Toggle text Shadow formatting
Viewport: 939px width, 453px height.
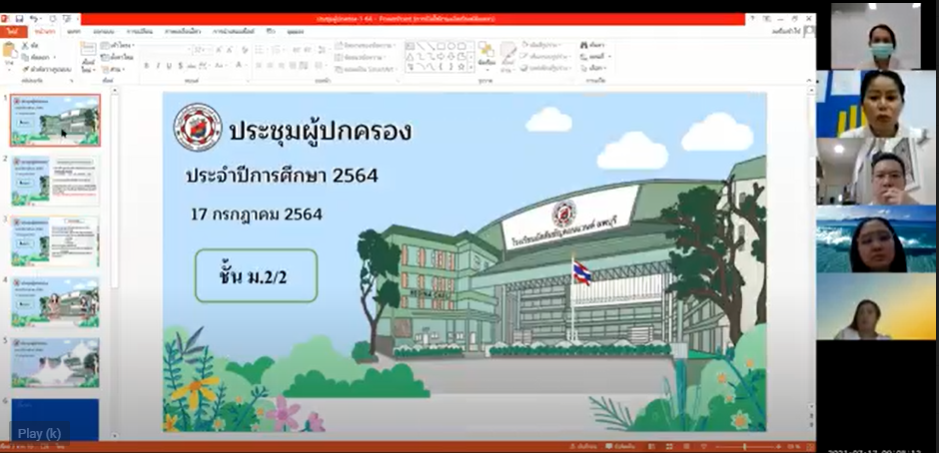pyautogui.click(x=181, y=65)
